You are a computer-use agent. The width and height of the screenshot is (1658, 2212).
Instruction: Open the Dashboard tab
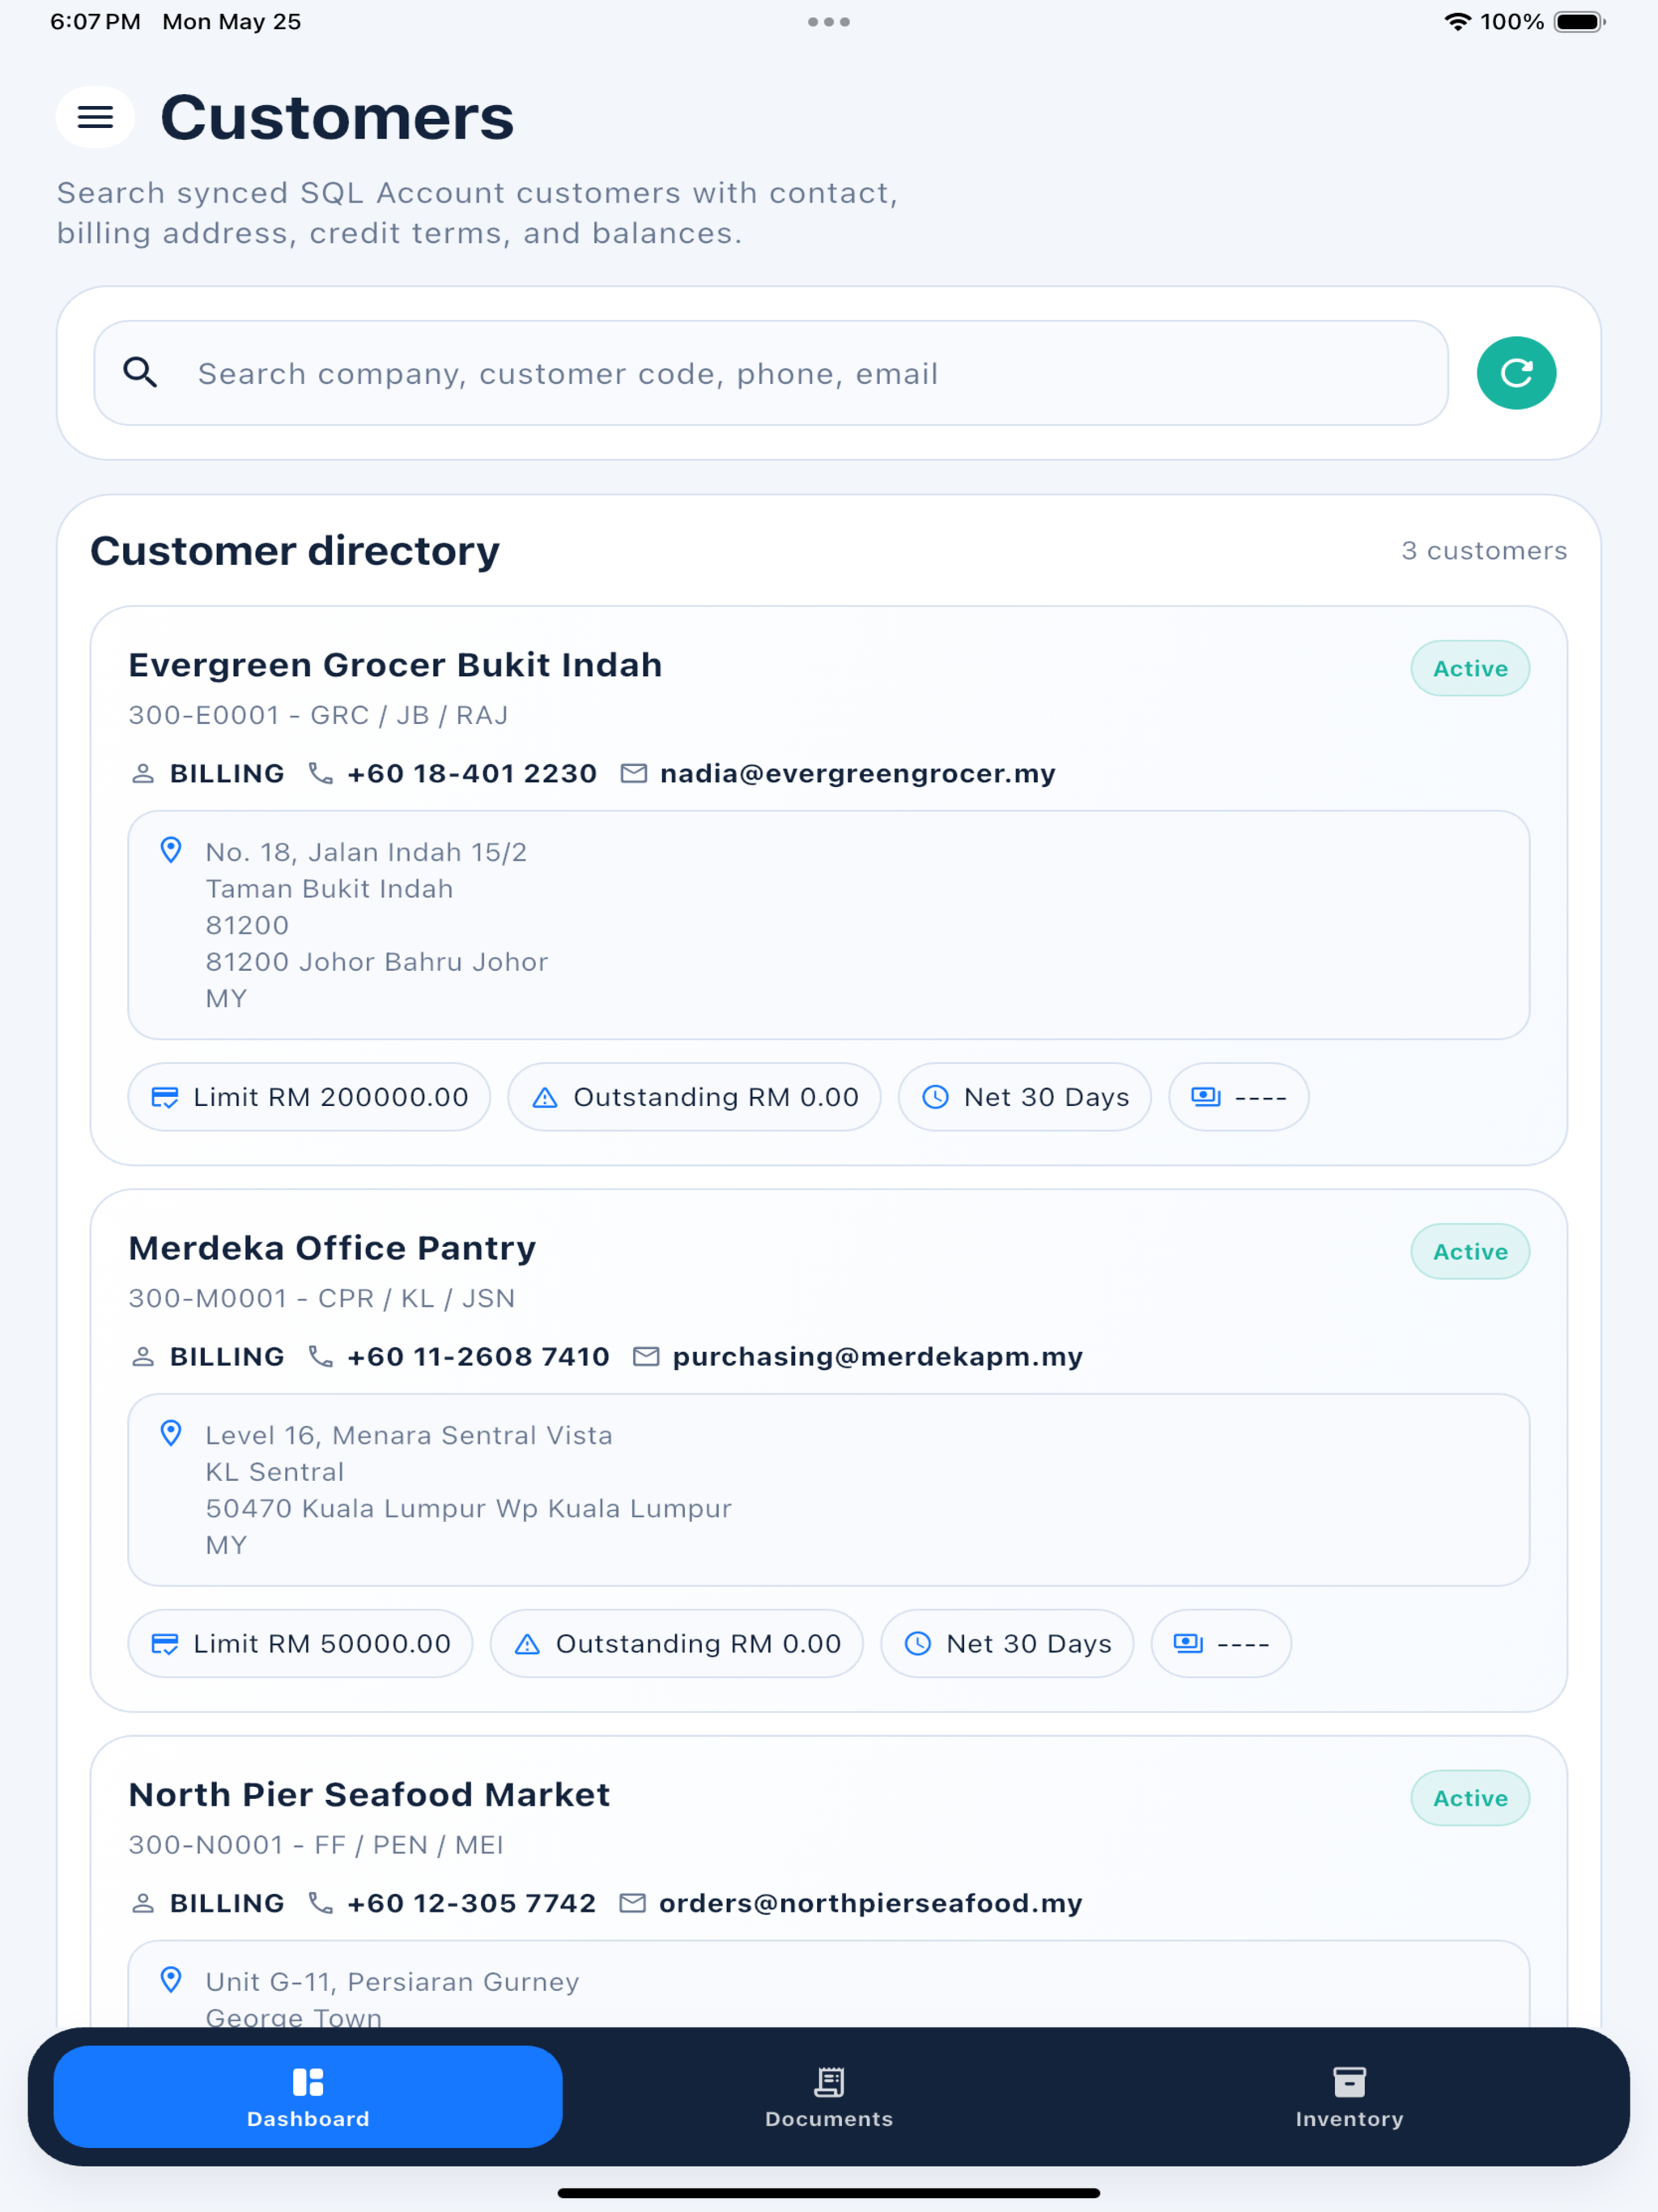coord(308,2097)
